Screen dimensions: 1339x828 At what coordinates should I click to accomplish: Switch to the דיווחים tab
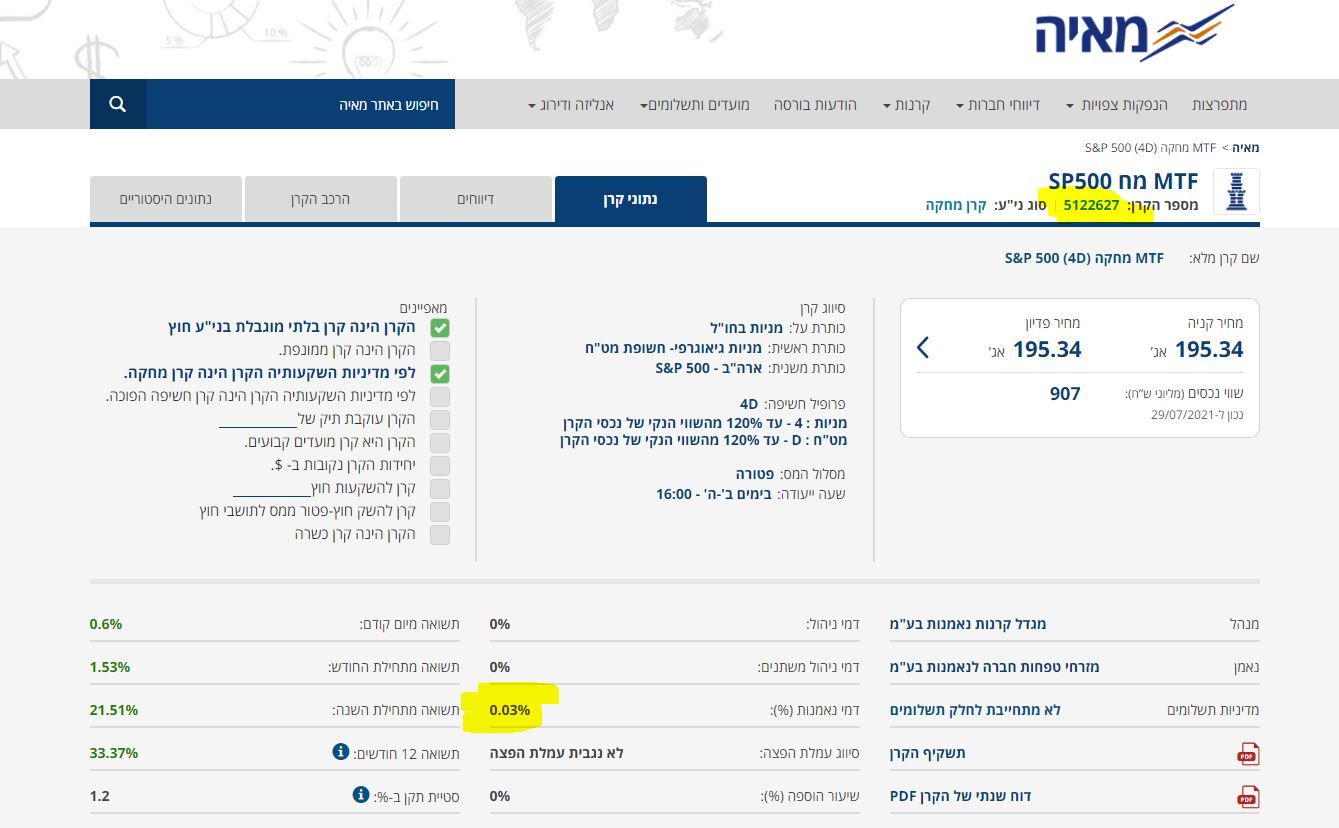[476, 199]
